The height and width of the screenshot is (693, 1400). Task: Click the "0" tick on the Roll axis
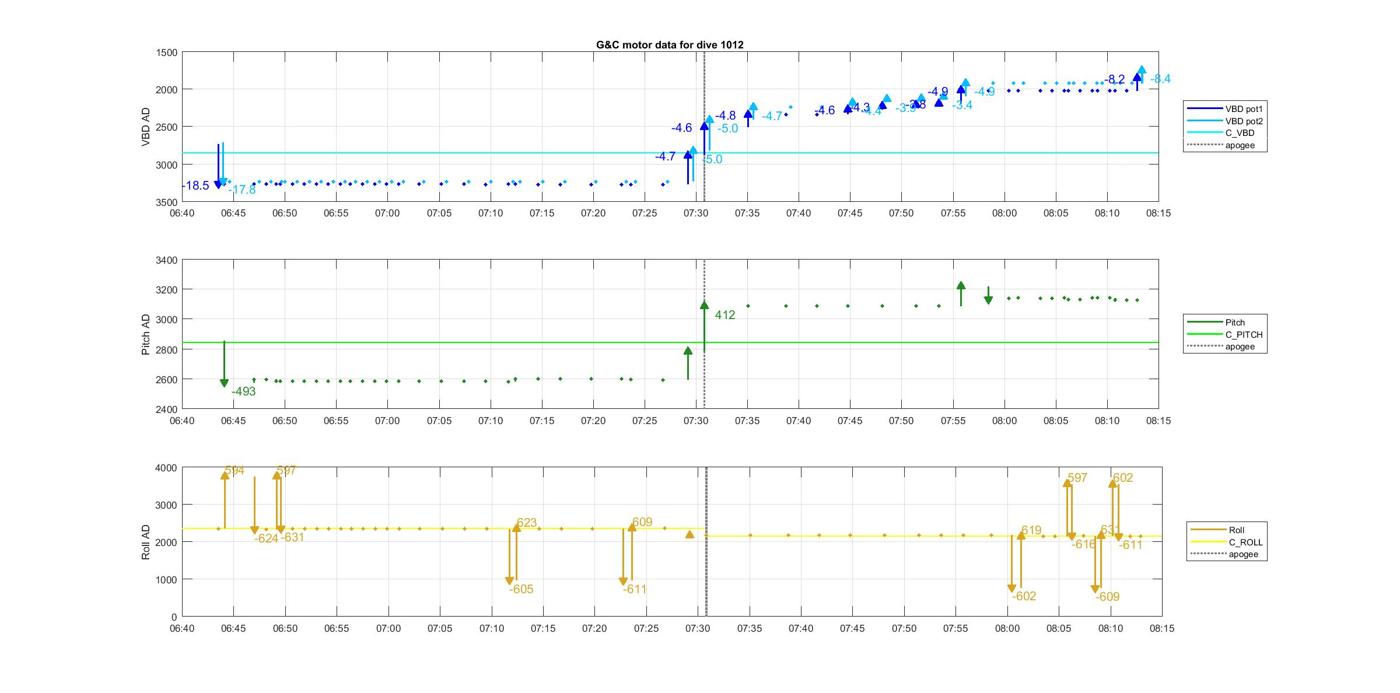[175, 617]
